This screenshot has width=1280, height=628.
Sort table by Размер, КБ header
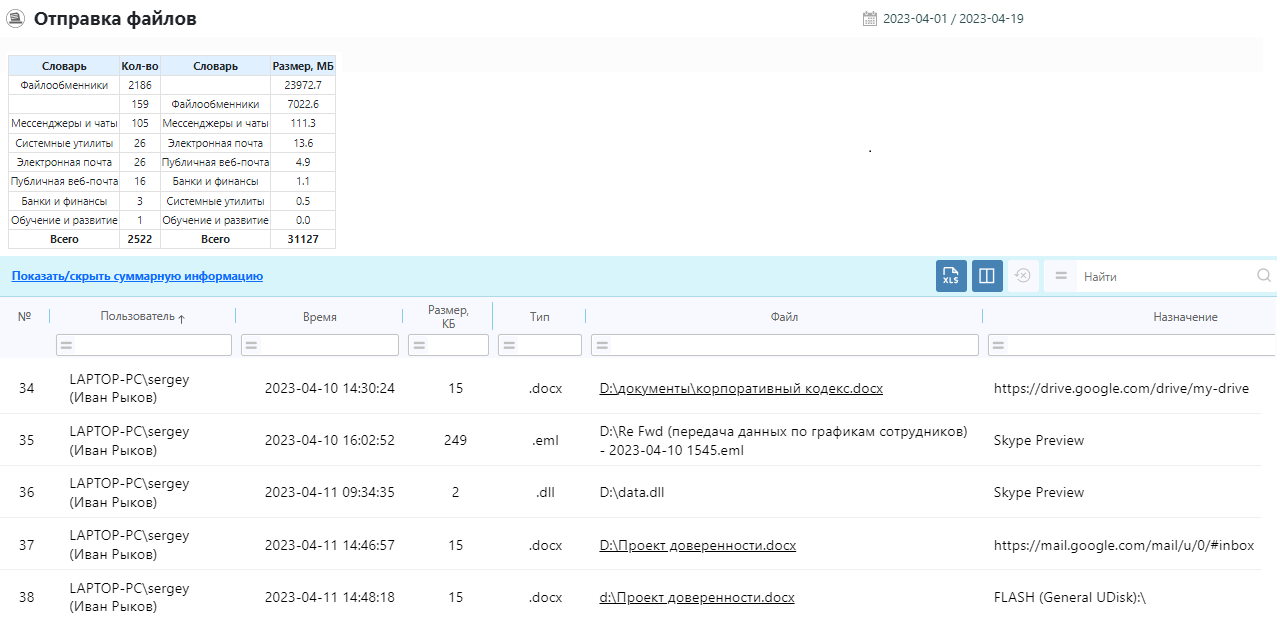448,316
